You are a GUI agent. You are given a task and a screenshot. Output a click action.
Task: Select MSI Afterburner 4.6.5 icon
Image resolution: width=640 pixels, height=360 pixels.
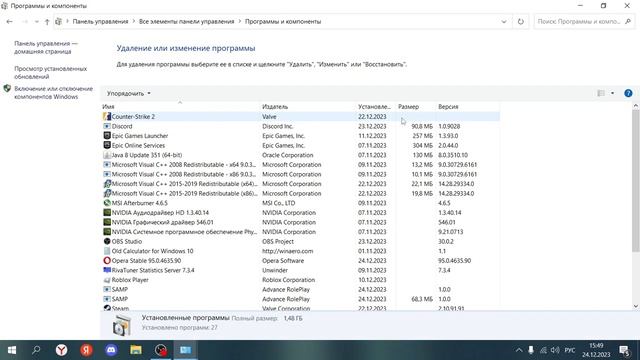pyautogui.click(x=107, y=203)
